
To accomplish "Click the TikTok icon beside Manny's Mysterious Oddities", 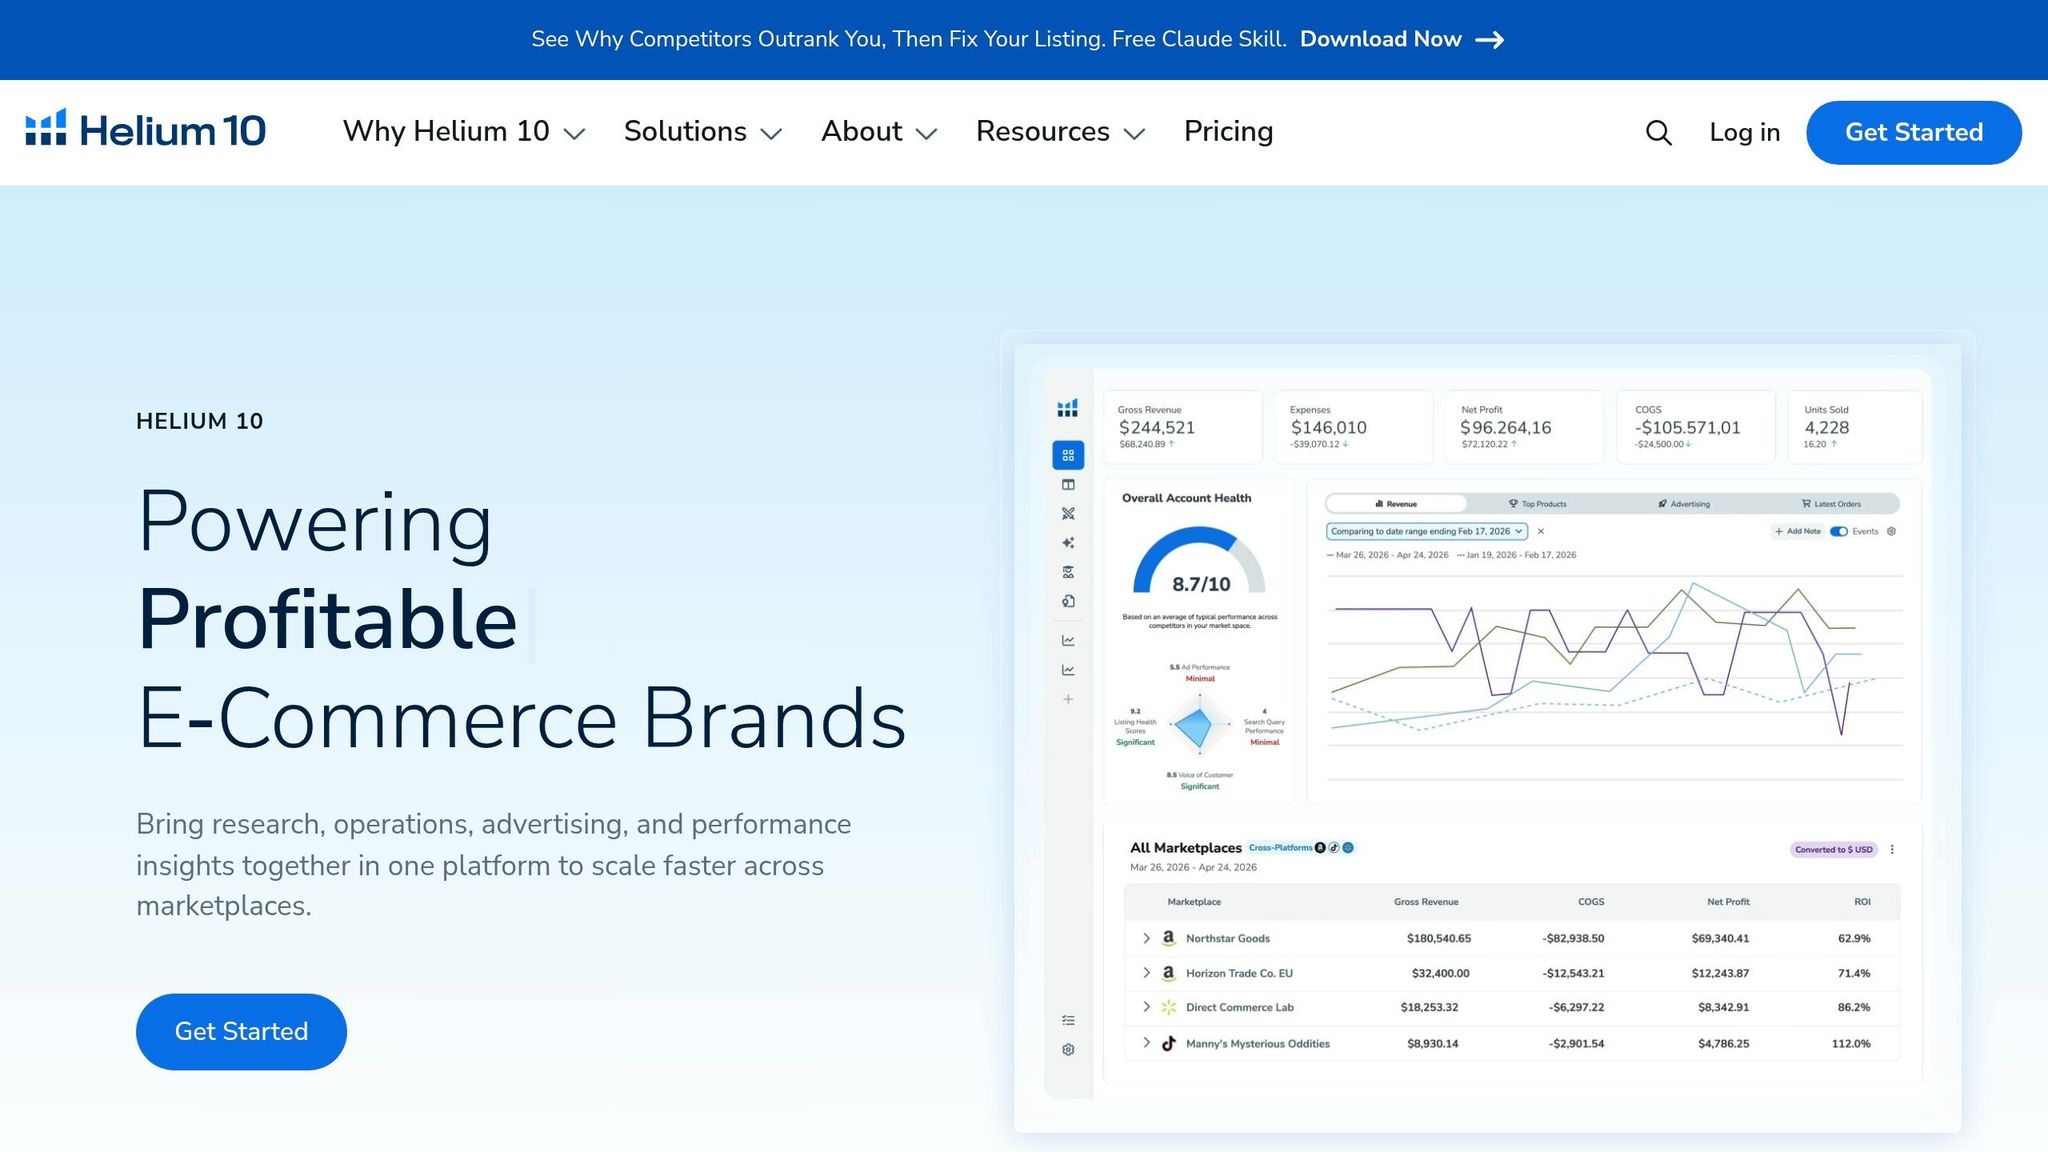I will click(x=1168, y=1043).
